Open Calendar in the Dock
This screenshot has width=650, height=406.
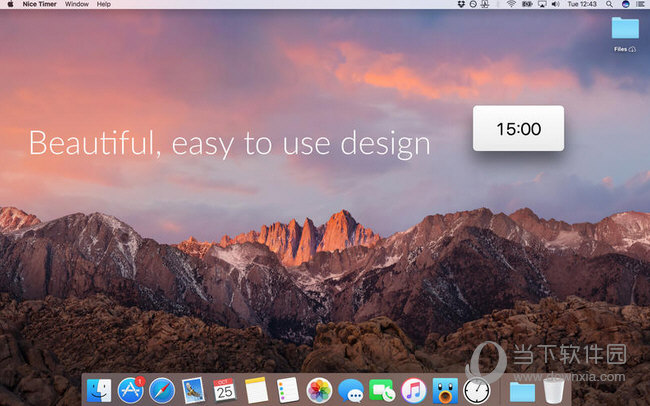pos(224,391)
